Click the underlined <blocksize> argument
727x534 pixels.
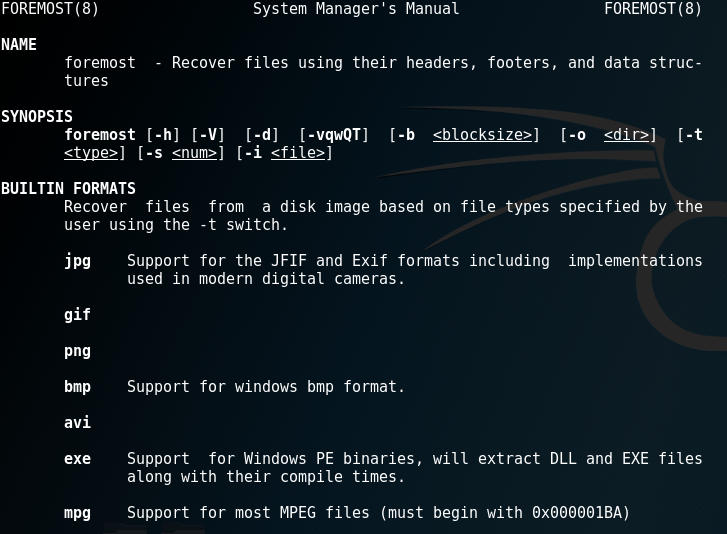click(x=482, y=135)
